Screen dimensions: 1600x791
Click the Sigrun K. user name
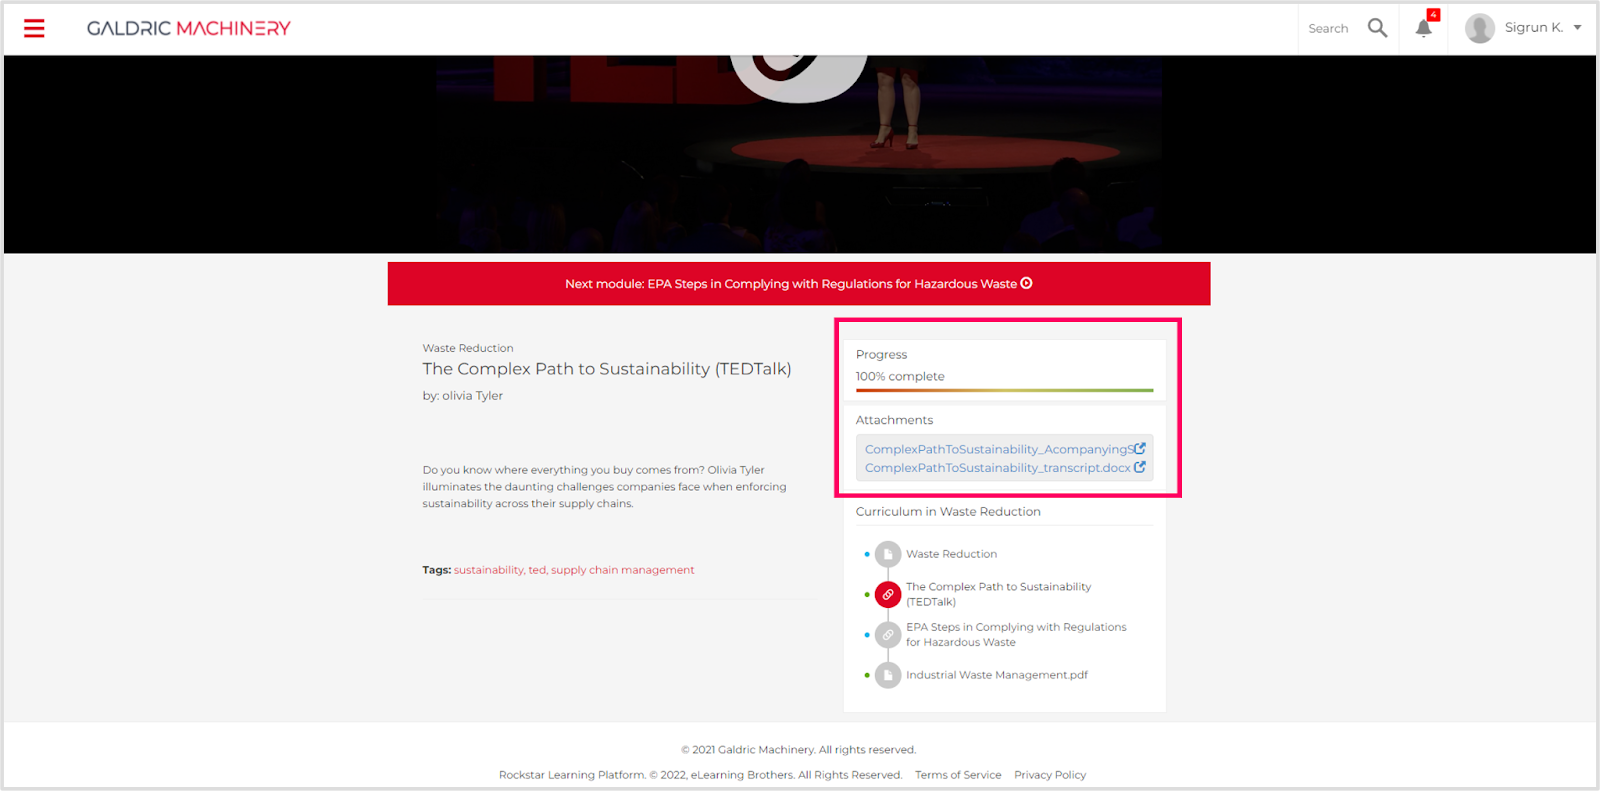tap(1534, 28)
